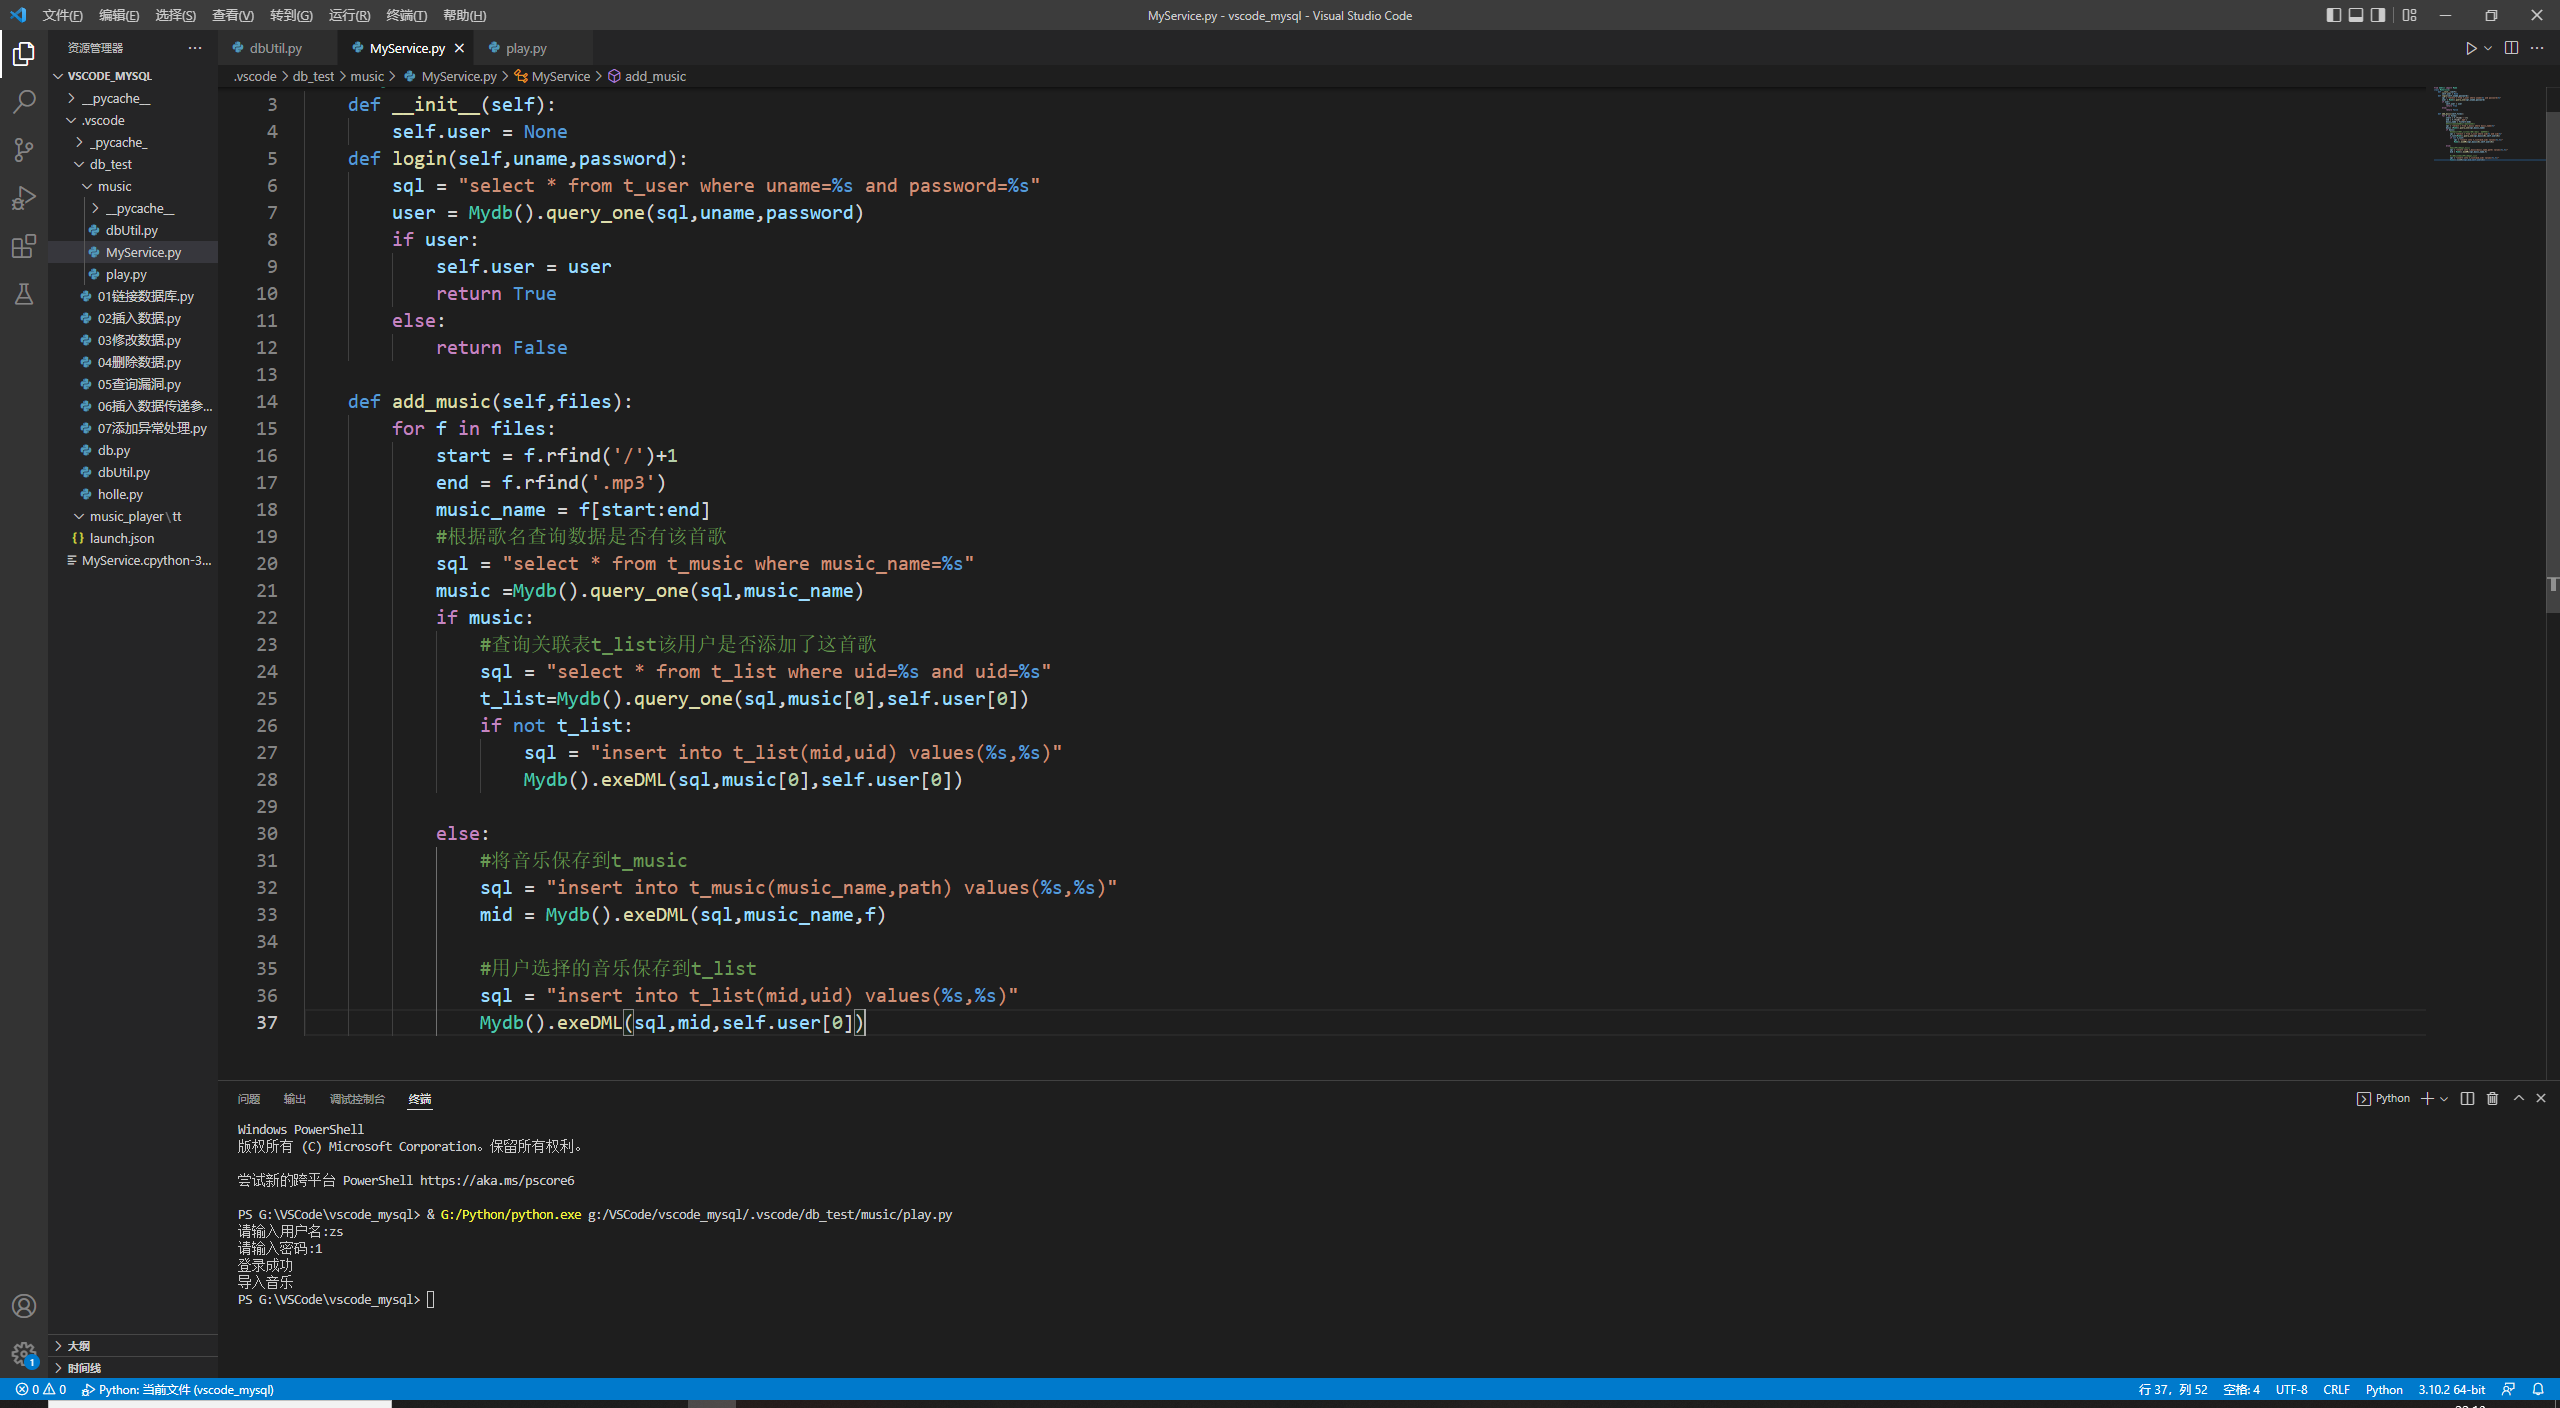Click Python current file debug status
2560x1408 pixels.
pyautogui.click(x=178, y=1390)
